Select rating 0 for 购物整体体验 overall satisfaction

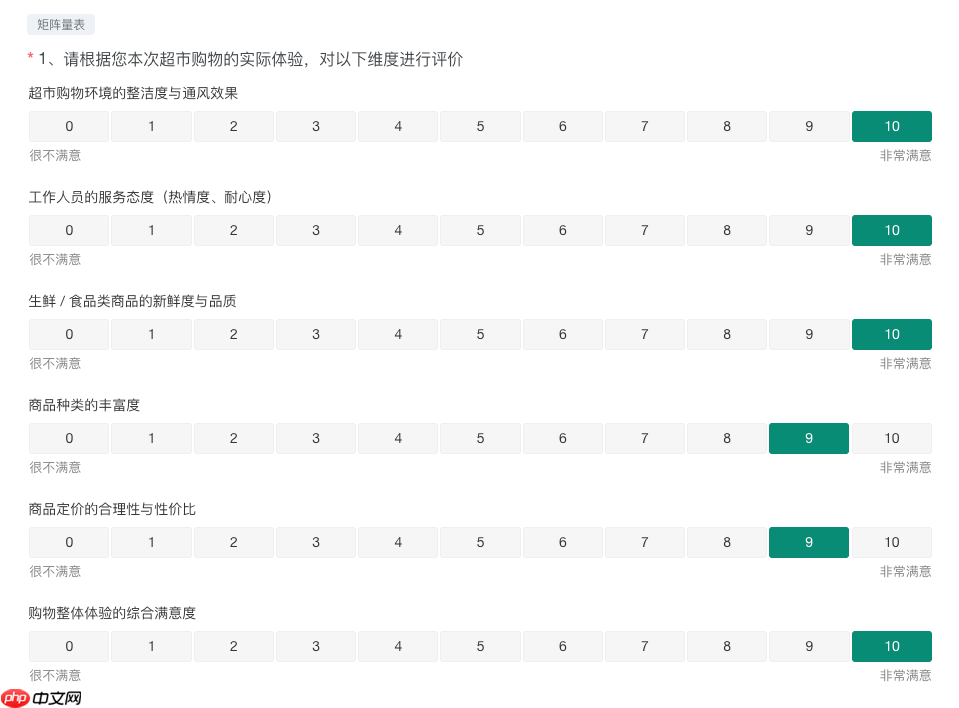coord(69,646)
